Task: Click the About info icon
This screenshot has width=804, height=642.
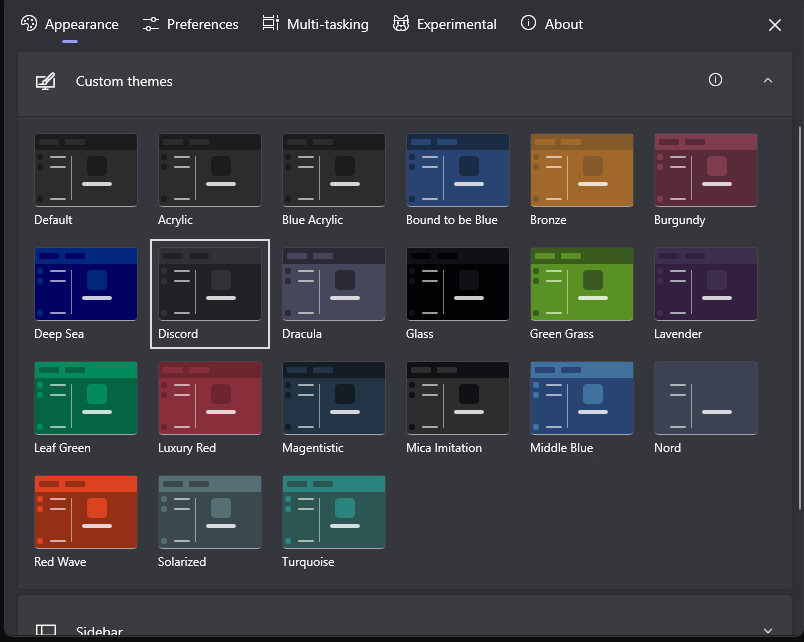Action: [x=528, y=23]
